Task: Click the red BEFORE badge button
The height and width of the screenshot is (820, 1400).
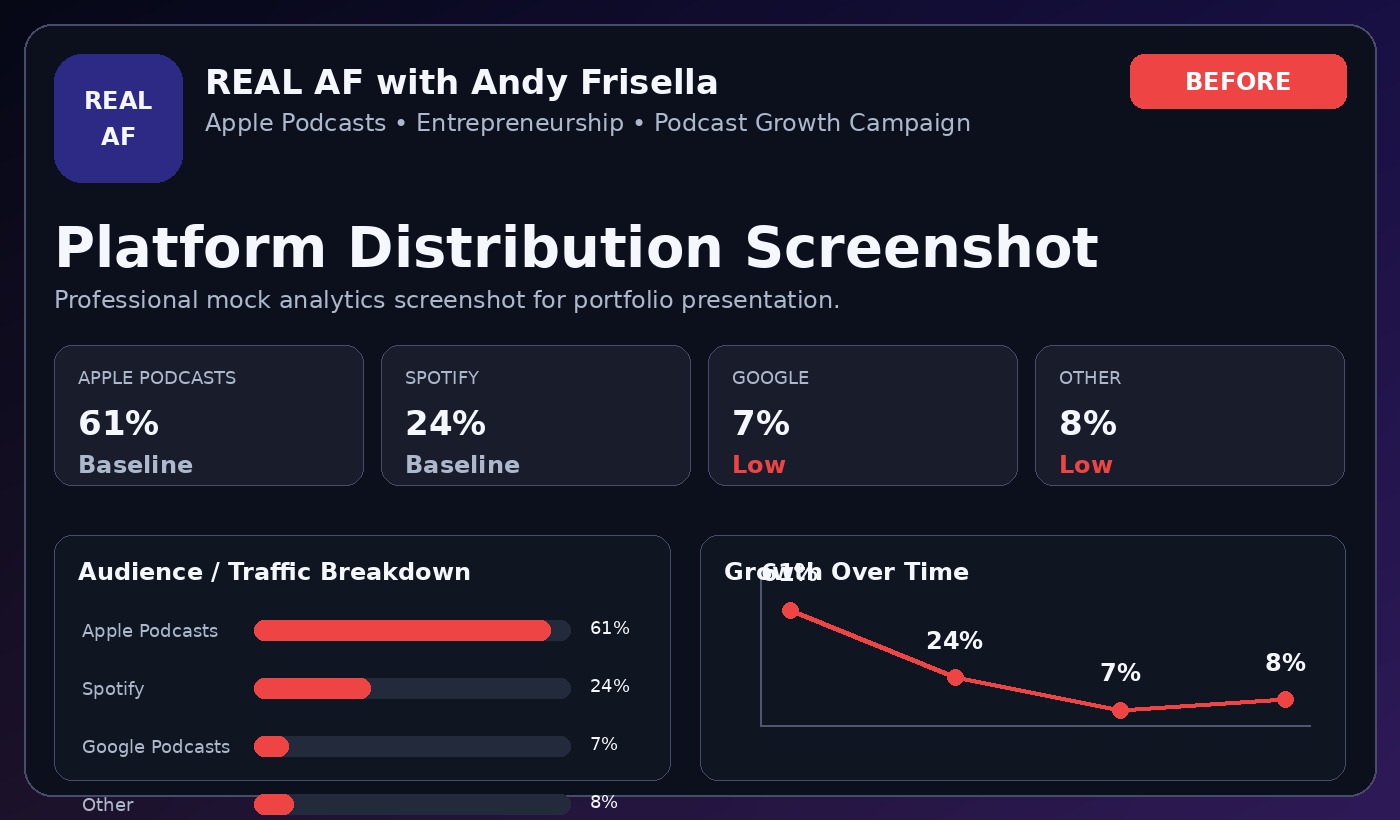Action: point(1238,81)
